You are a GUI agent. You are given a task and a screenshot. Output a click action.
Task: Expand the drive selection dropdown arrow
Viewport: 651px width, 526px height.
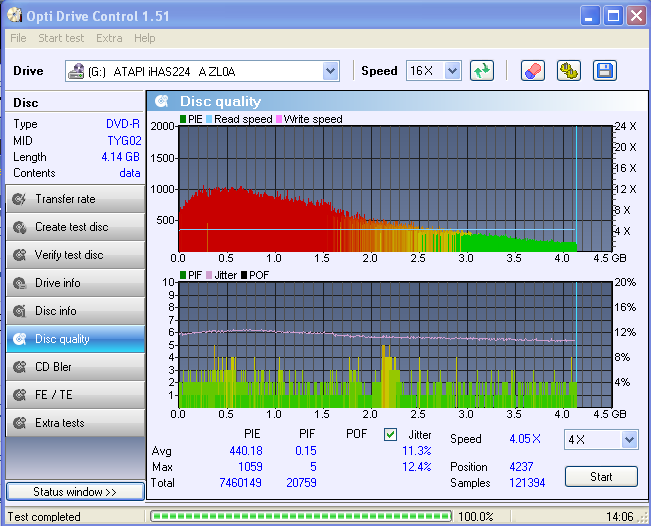click(x=330, y=71)
